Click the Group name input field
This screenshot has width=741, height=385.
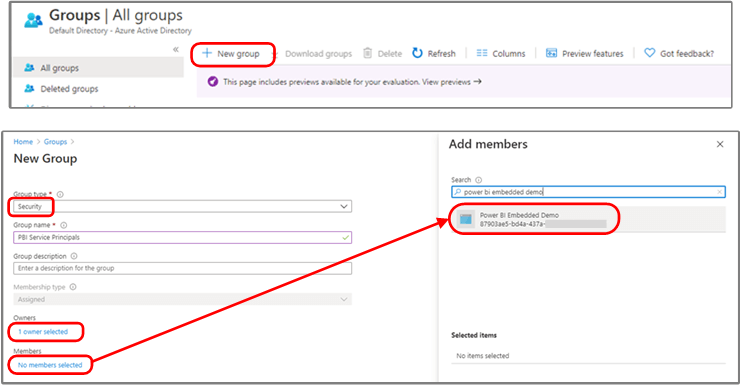(x=182, y=237)
